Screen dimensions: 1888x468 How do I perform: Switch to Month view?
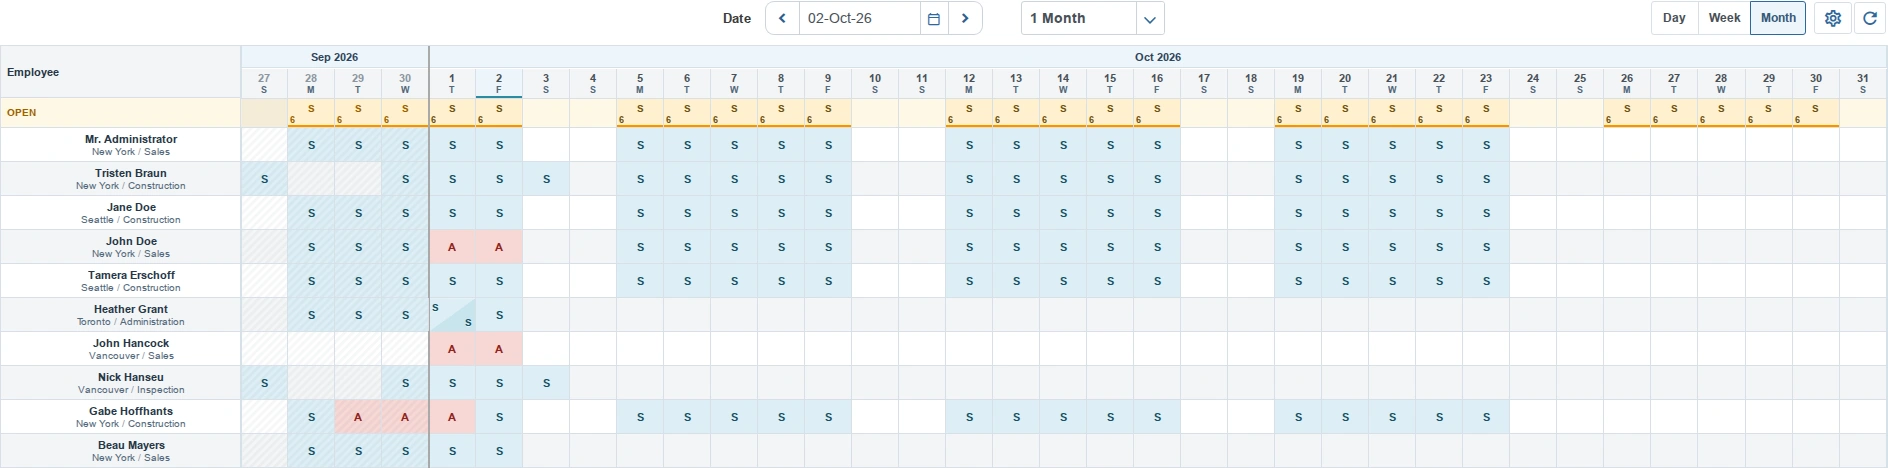[1778, 18]
